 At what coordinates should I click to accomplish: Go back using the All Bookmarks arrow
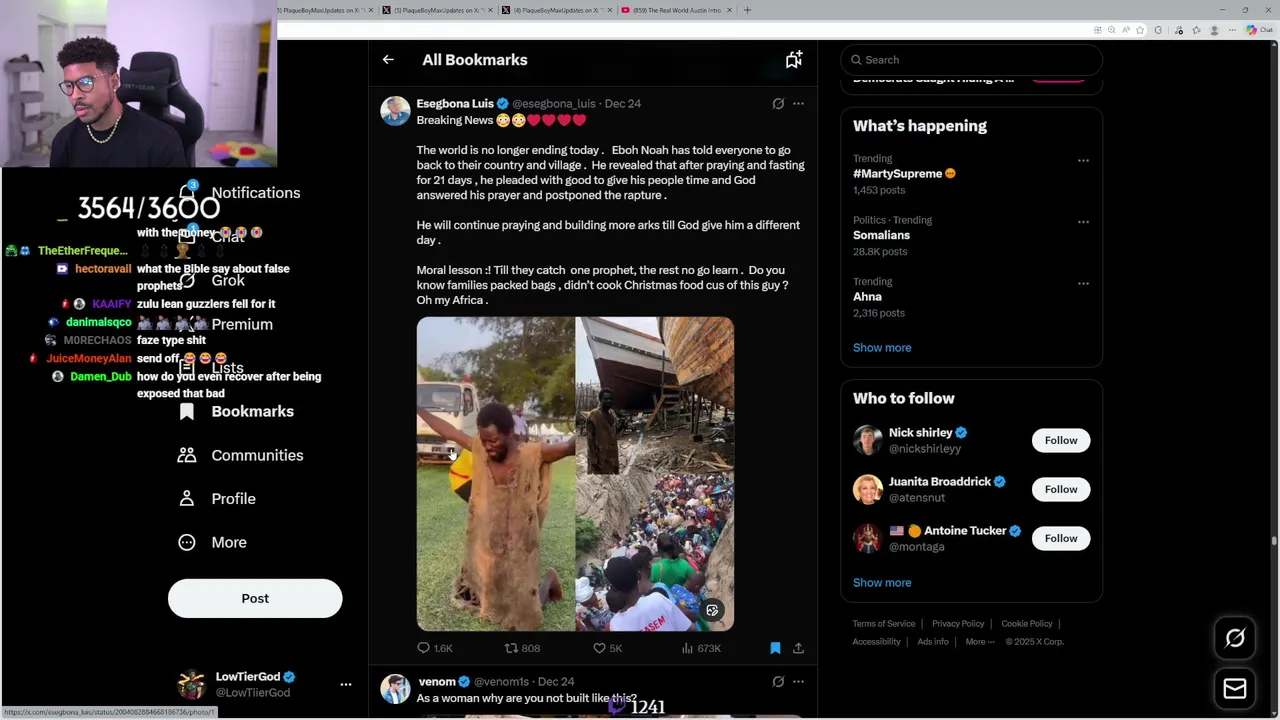[x=388, y=60]
